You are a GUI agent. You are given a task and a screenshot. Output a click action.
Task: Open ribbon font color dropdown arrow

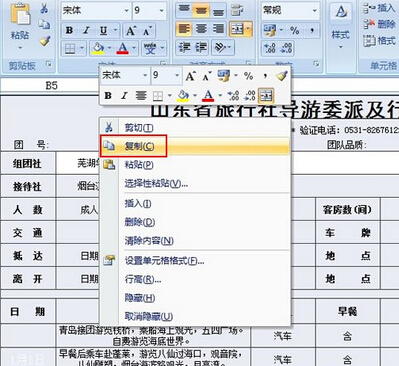click(x=134, y=49)
